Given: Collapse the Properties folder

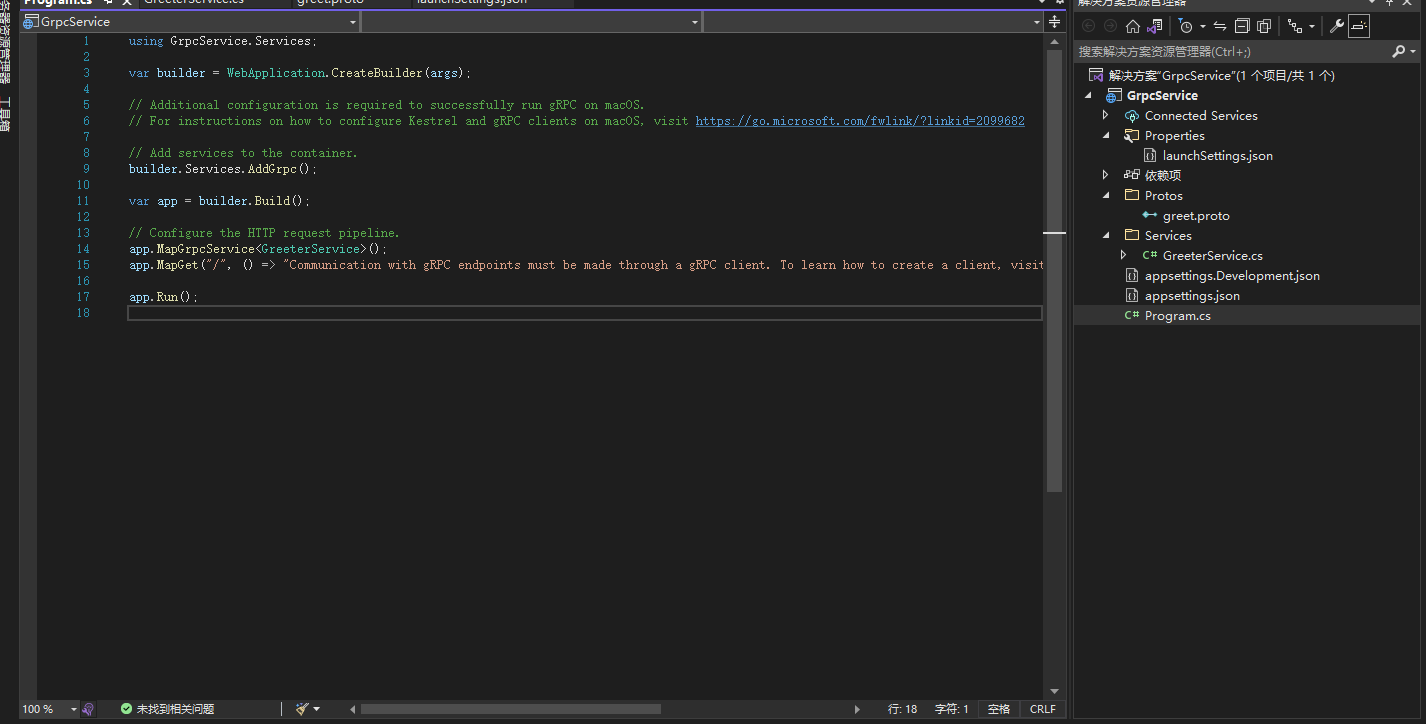Looking at the screenshot, I should 1106,136.
